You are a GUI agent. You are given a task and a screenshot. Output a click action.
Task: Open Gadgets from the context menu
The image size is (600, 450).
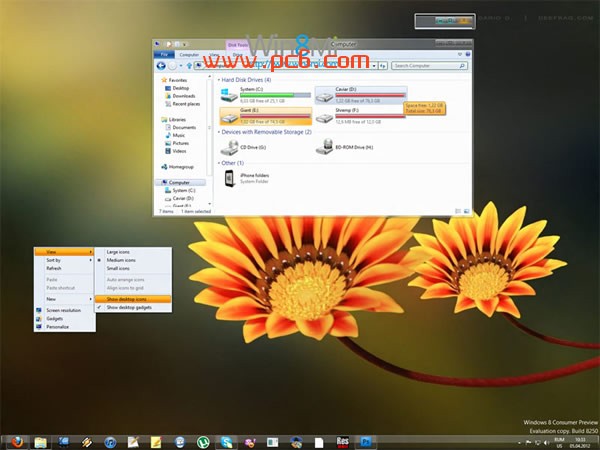click(x=64, y=318)
